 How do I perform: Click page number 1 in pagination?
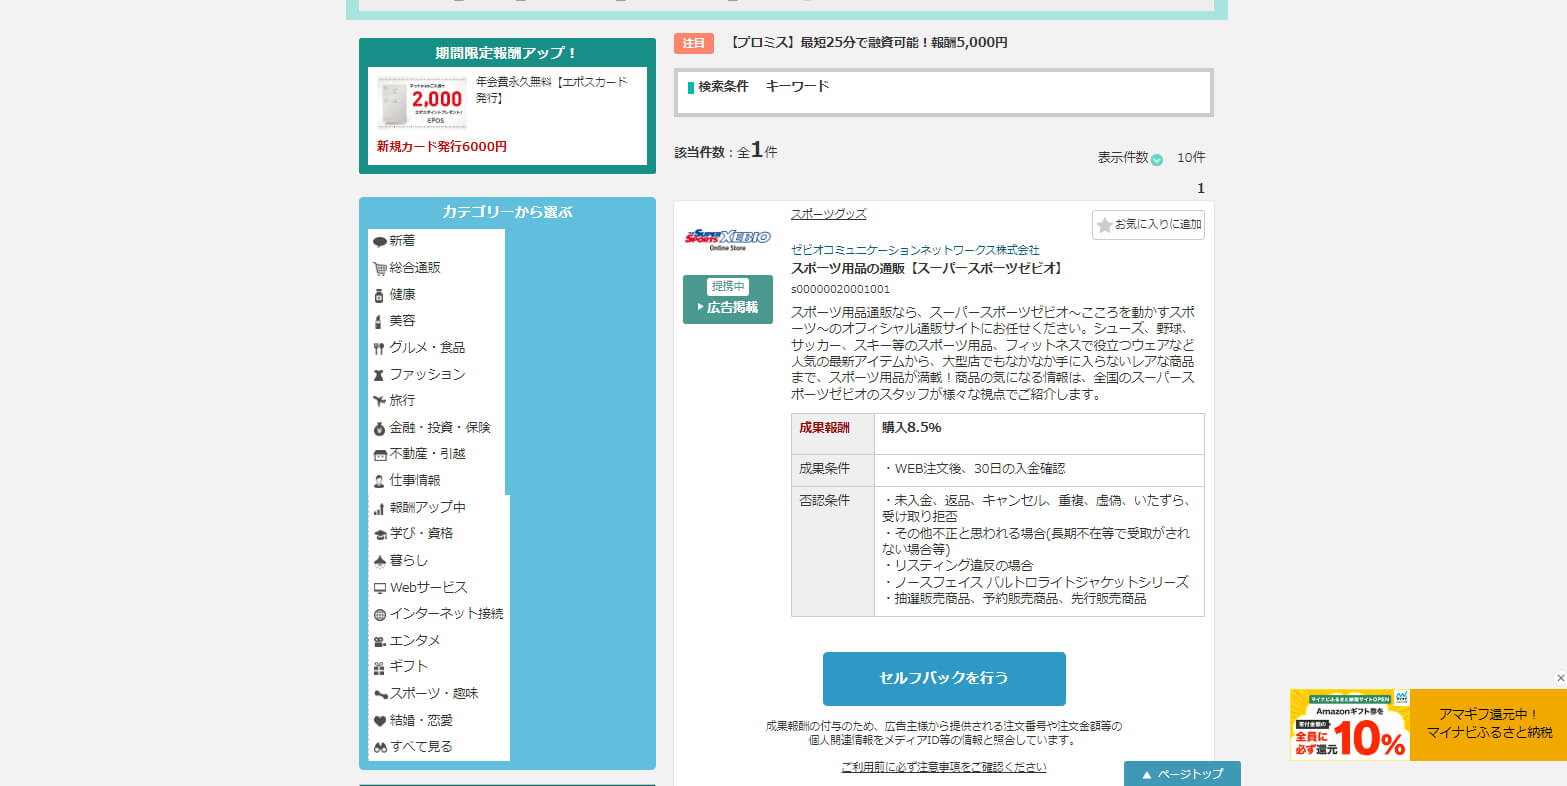tap(1201, 188)
